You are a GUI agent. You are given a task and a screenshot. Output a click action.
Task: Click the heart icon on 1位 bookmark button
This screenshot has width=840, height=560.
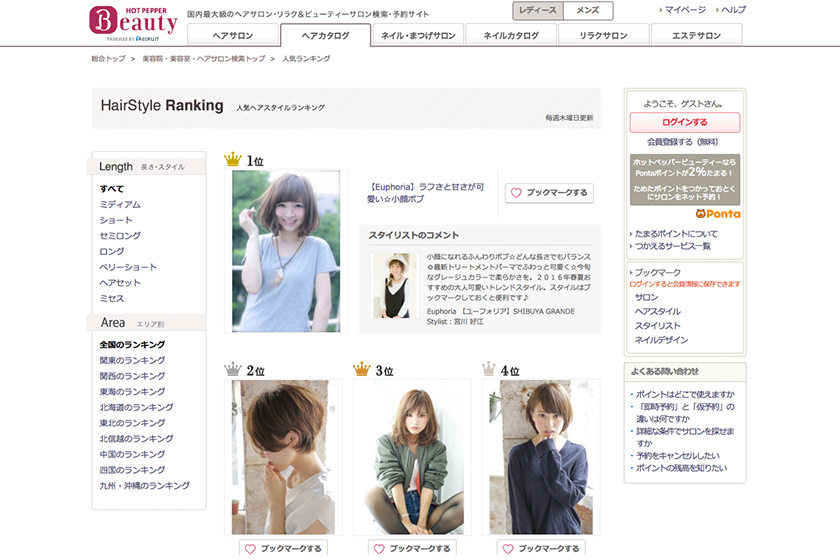[x=516, y=193]
